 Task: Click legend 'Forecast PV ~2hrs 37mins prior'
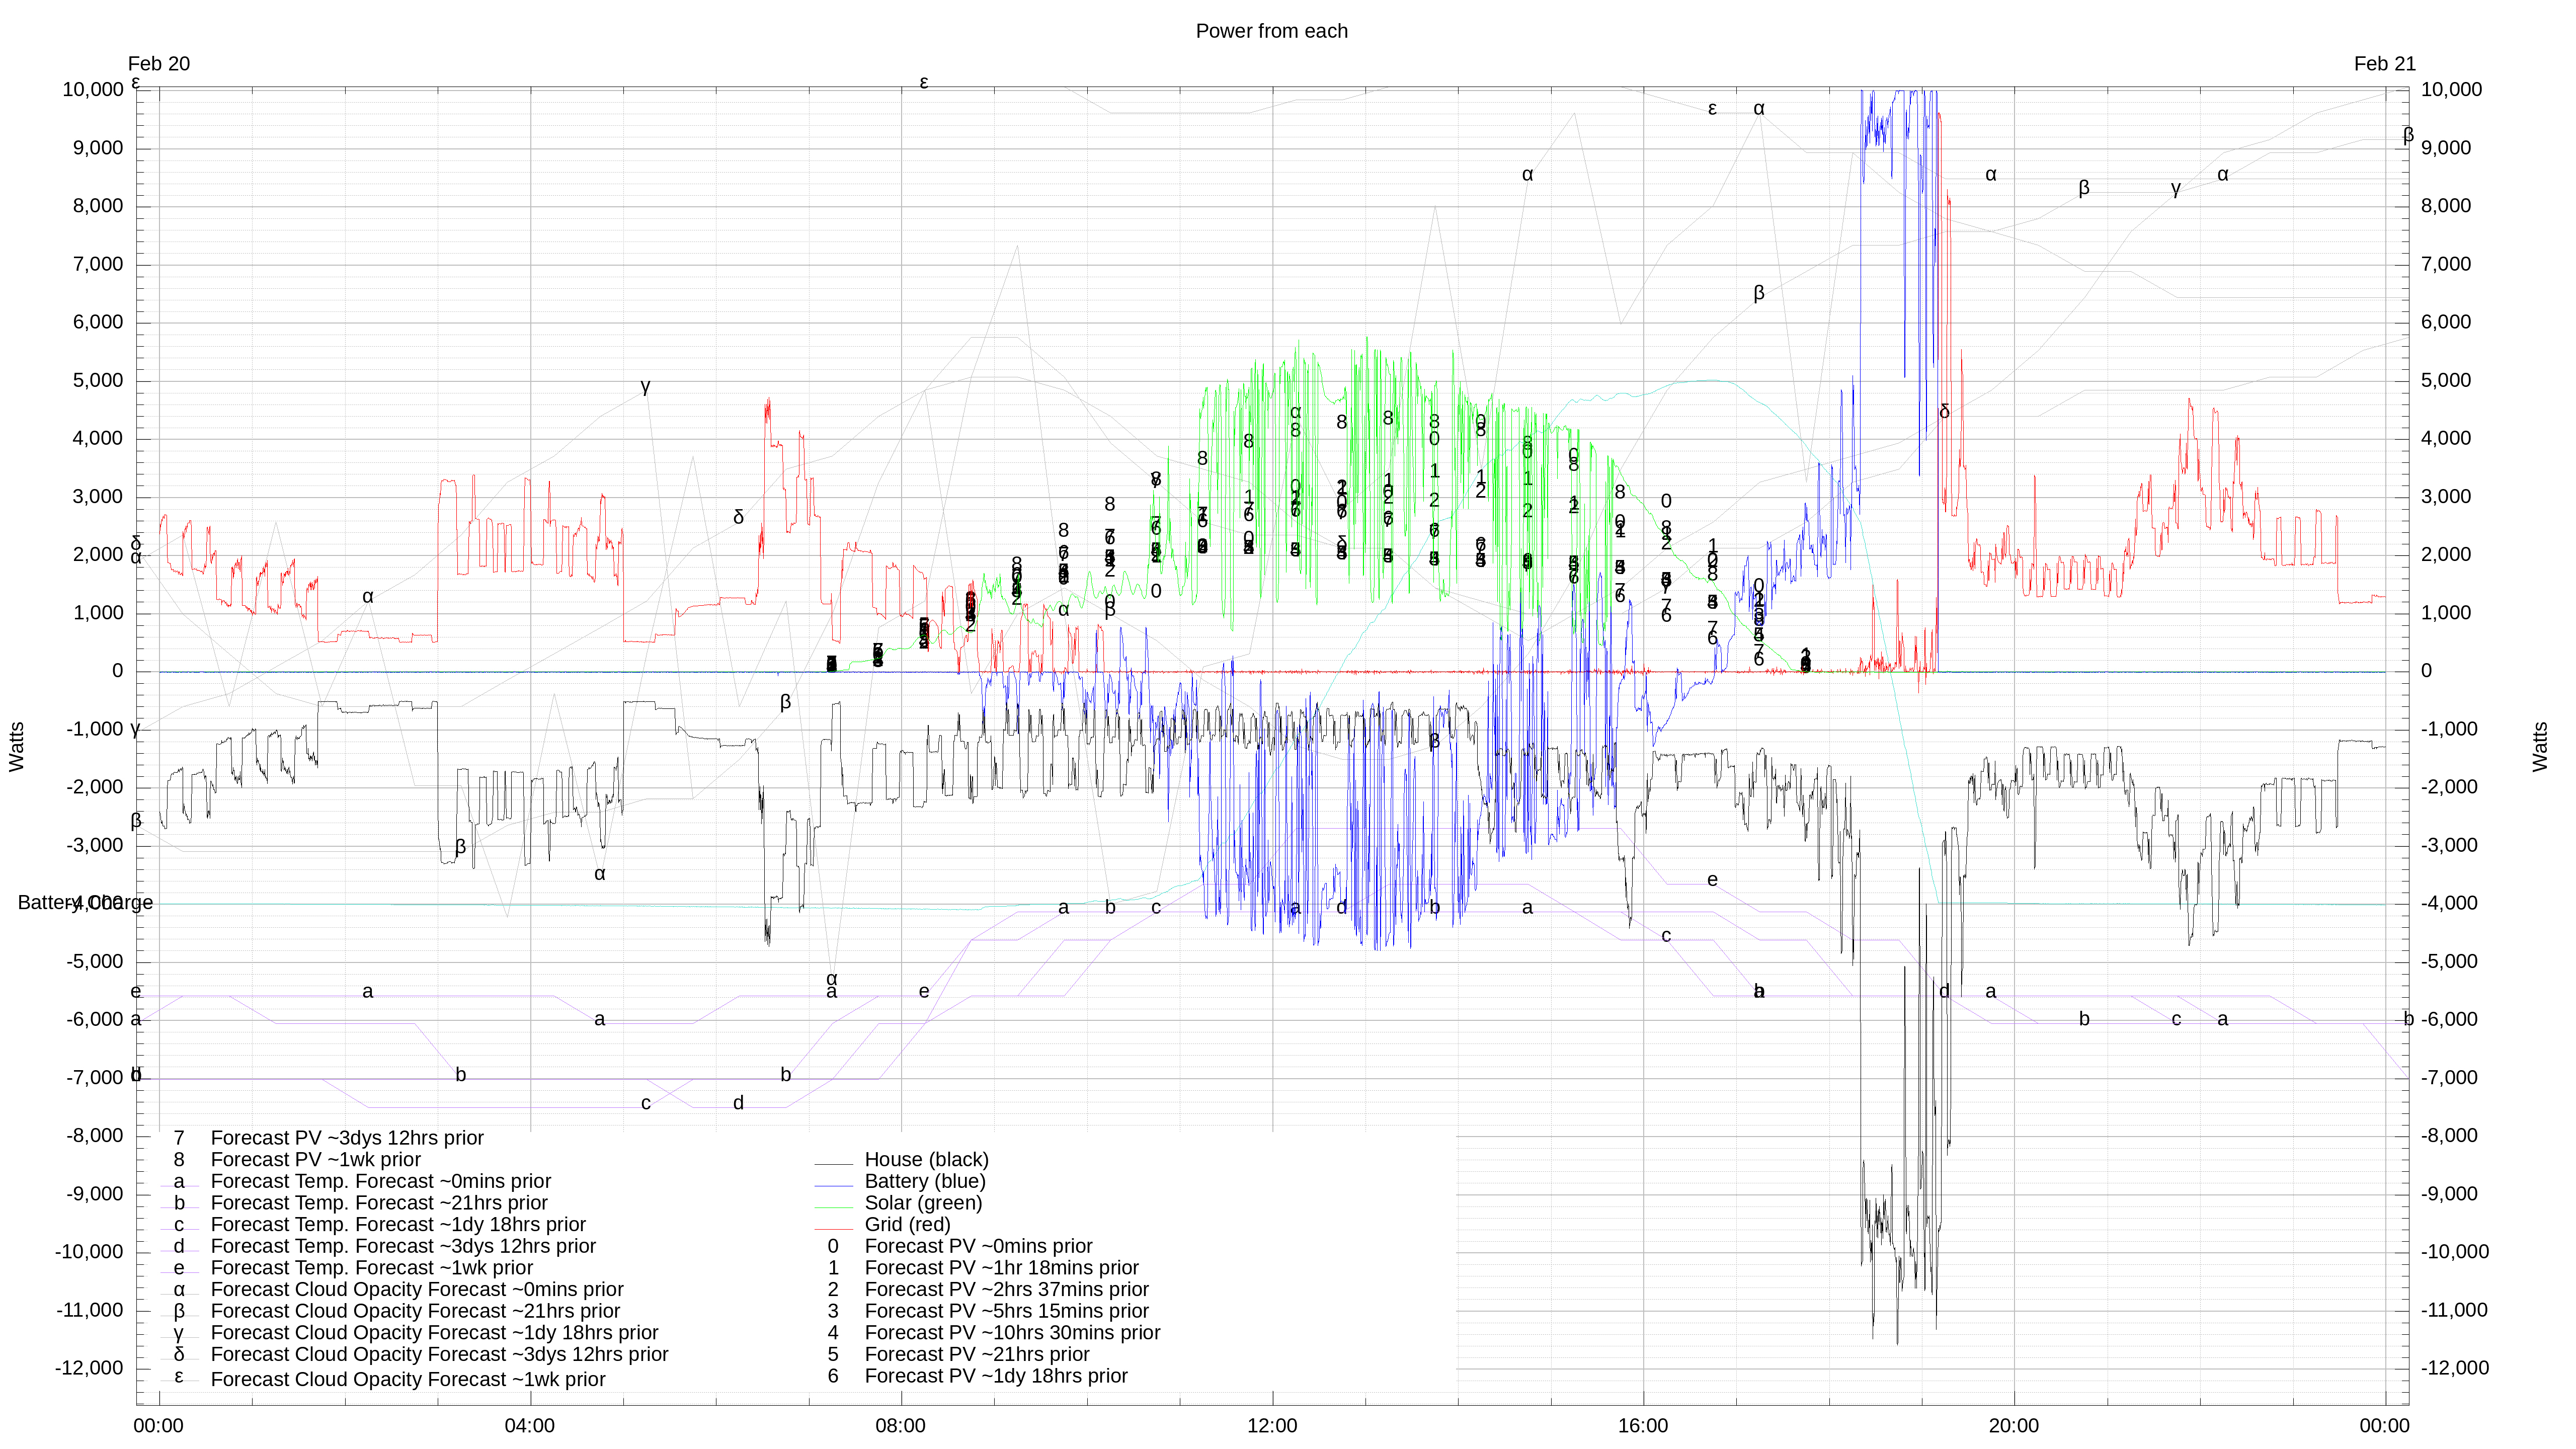1006,1290
